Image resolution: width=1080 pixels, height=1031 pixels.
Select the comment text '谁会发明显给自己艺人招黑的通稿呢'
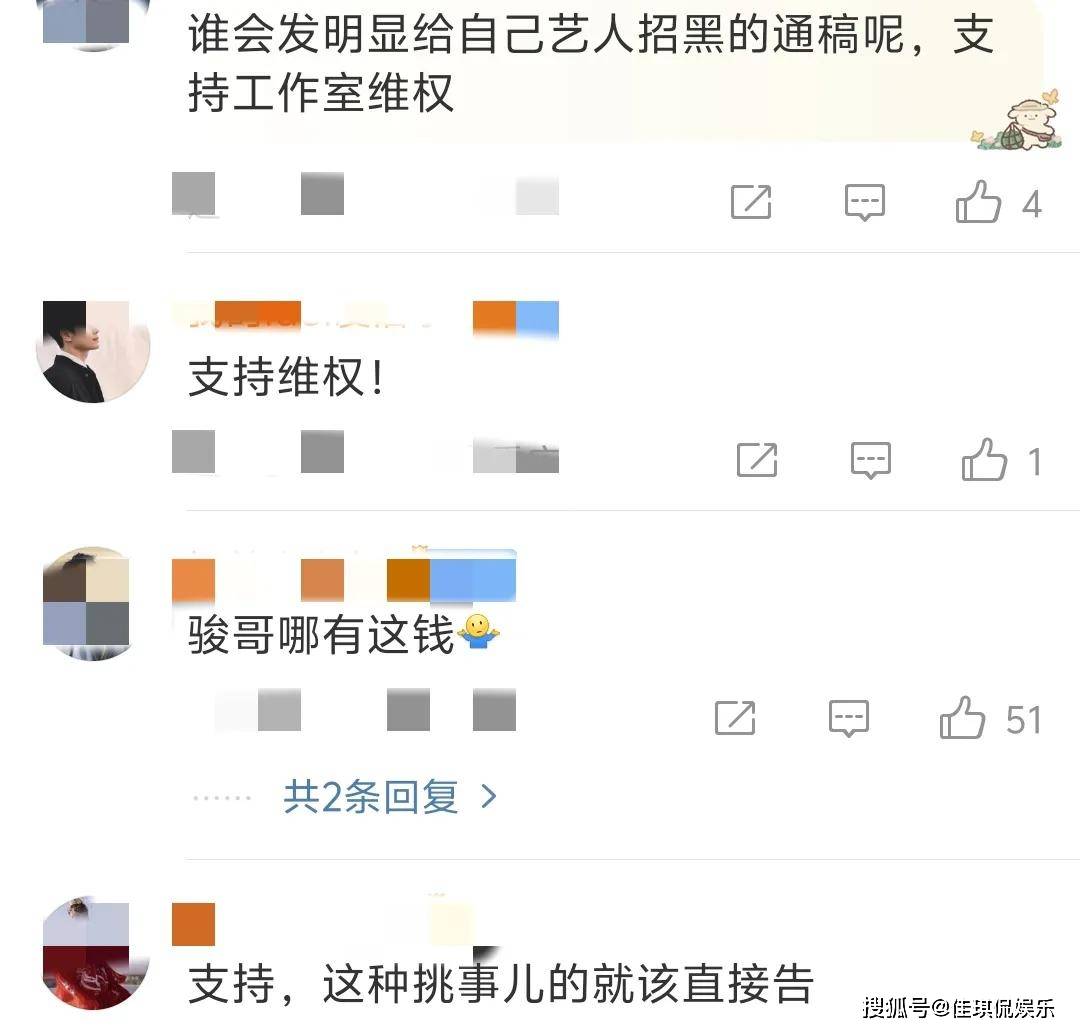(x=546, y=34)
